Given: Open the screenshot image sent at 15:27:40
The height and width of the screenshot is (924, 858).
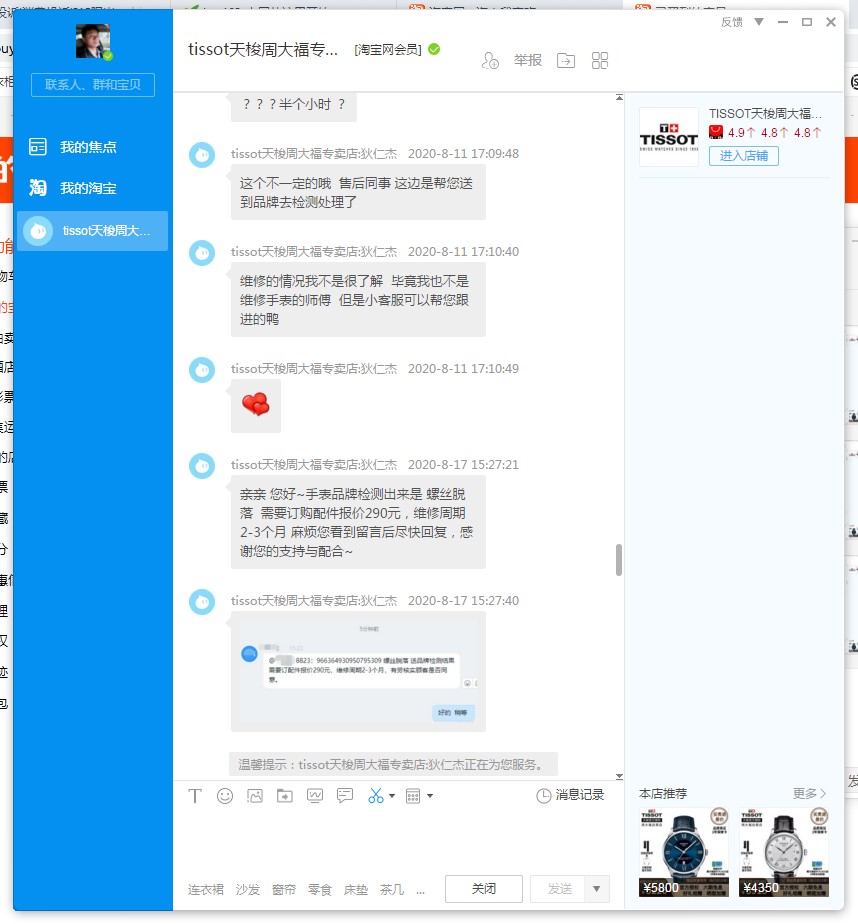Looking at the screenshot, I should [358, 672].
